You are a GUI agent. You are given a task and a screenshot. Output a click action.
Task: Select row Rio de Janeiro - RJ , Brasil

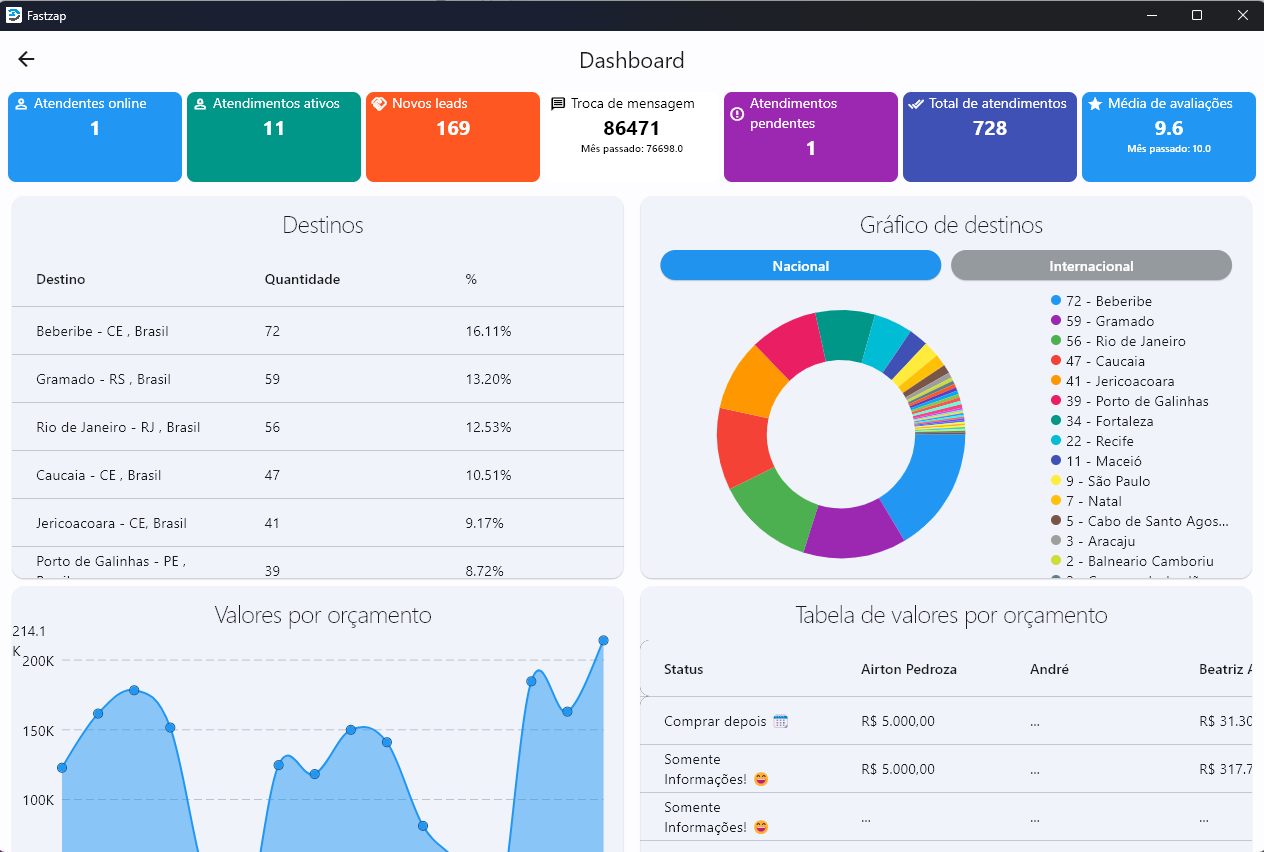tap(318, 427)
